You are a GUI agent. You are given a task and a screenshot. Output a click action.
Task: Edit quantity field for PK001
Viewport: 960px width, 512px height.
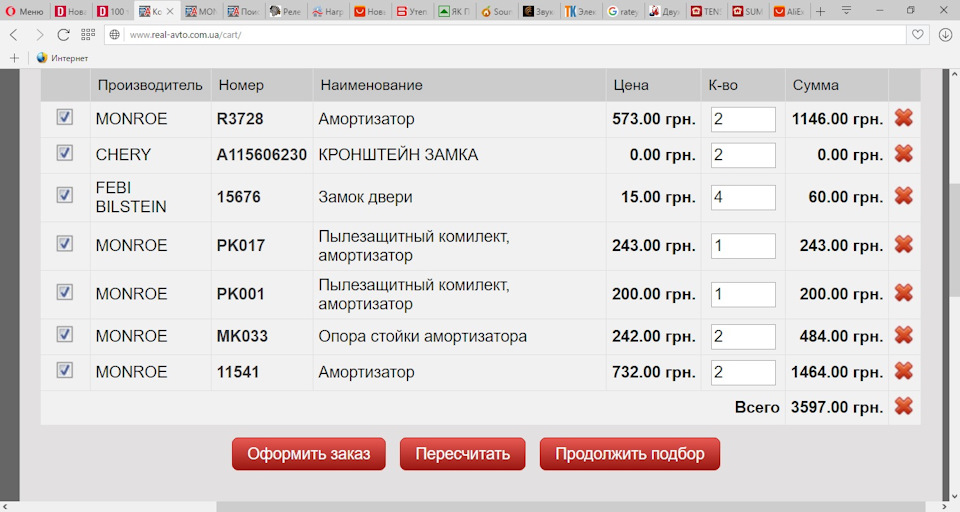743,295
